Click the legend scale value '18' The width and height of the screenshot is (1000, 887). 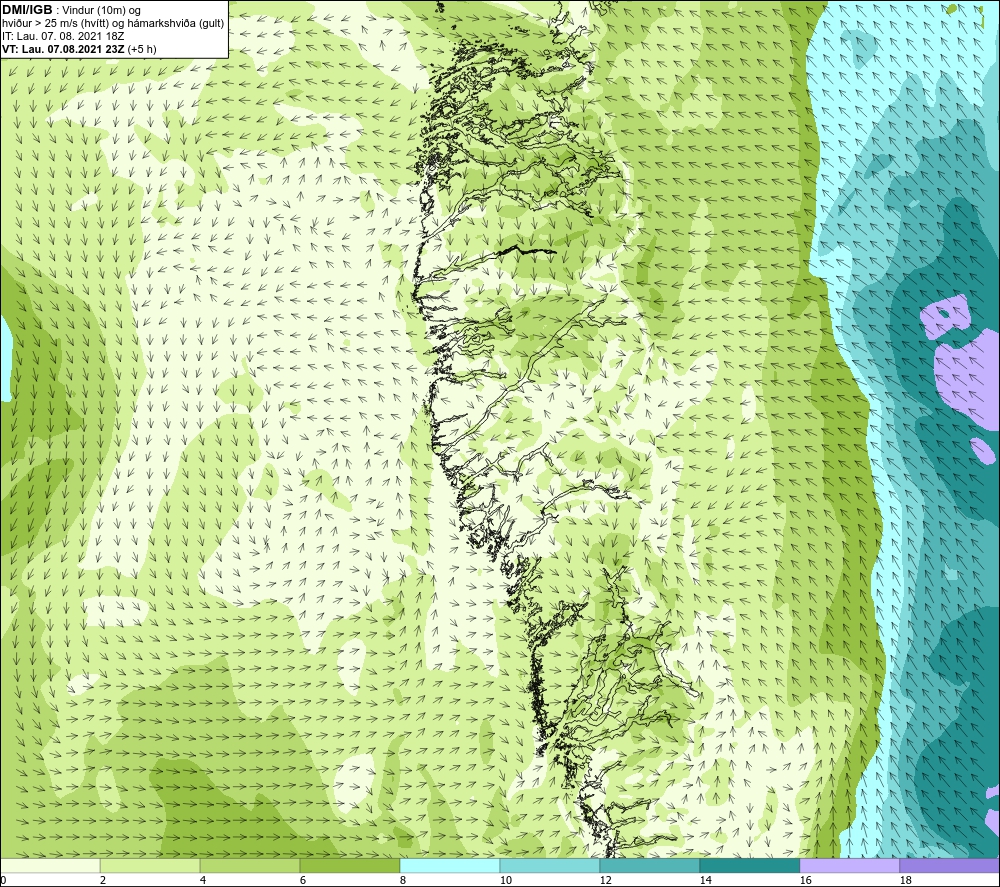[905, 880]
